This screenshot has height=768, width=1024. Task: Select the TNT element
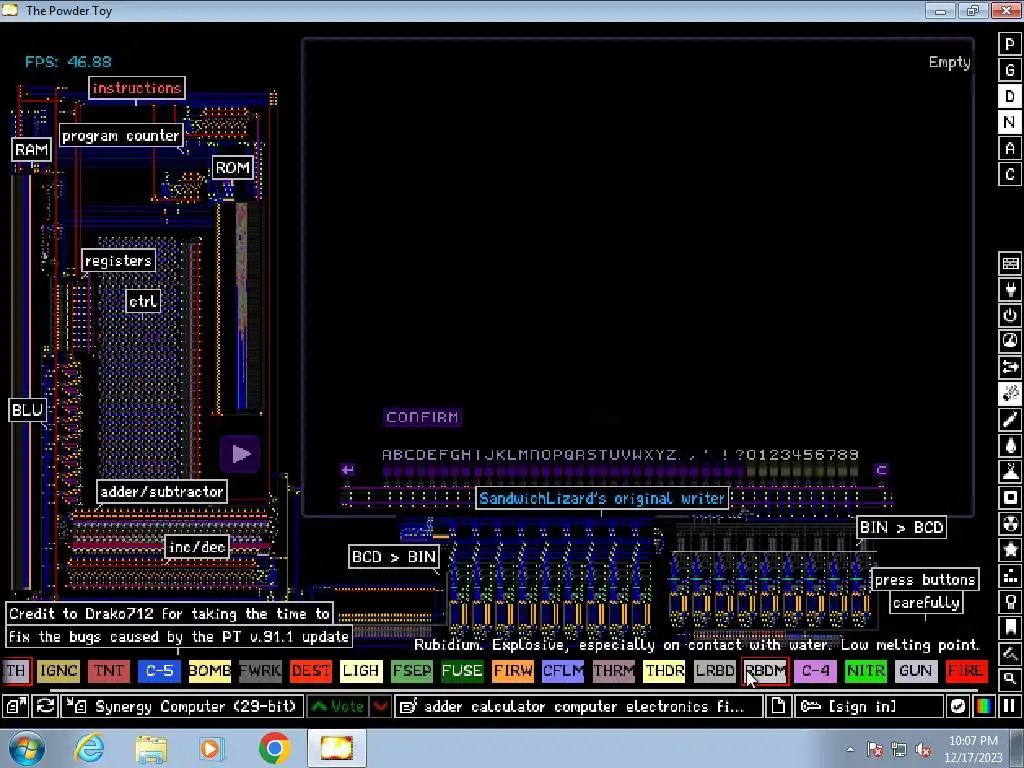(108, 671)
